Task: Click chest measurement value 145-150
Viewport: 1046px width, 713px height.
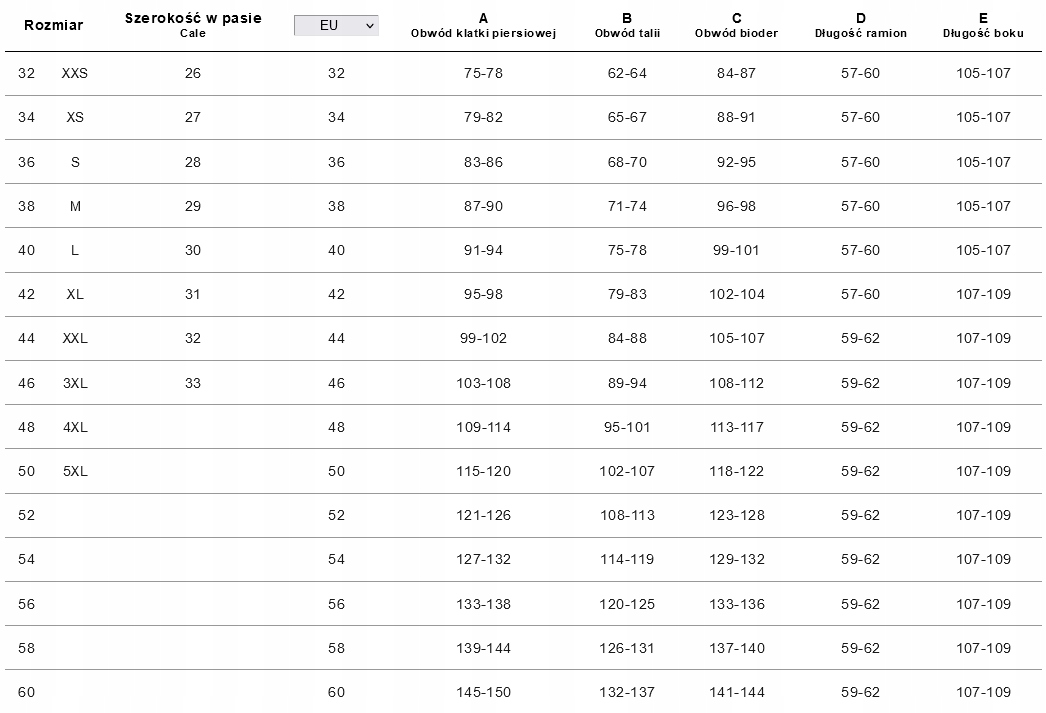Action: tap(485, 692)
